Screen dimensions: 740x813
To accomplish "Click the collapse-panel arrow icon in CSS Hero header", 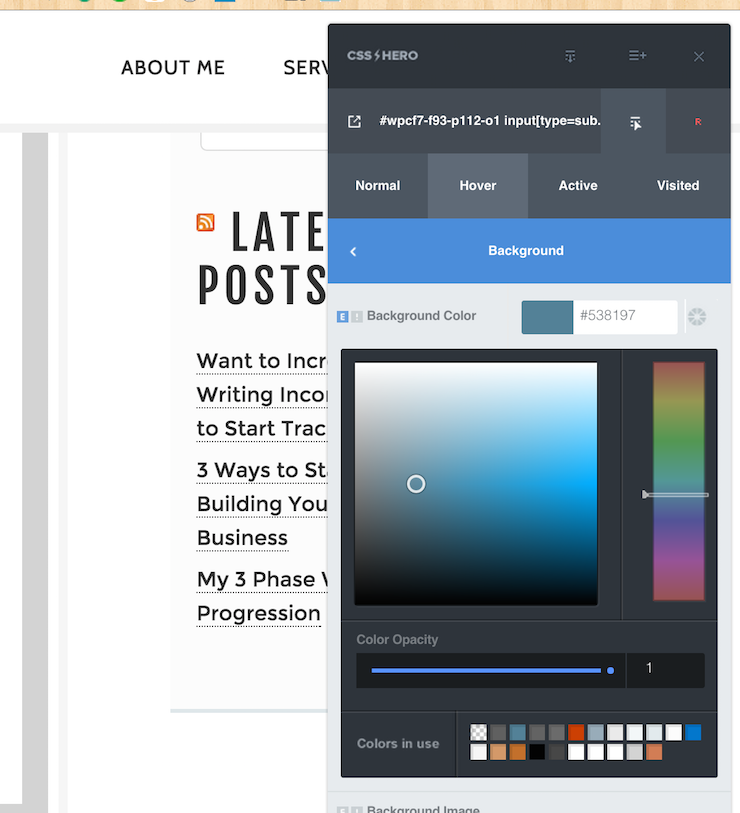I will pyautogui.click(x=570, y=56).
